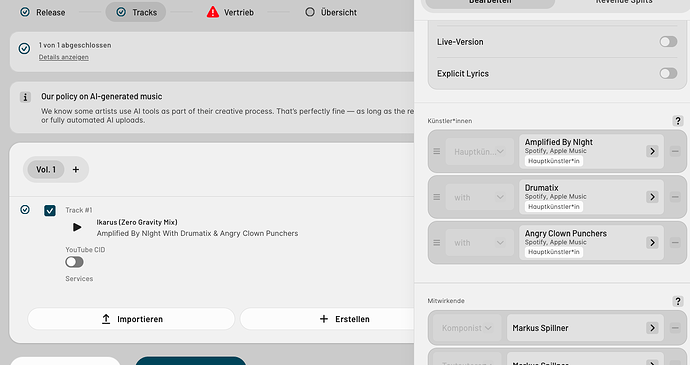Click the artist line 'Amplified By NIght With Drumatix & Angry Clown Punchers'
The image size is (690, 365).
click(x=198, y=233)
